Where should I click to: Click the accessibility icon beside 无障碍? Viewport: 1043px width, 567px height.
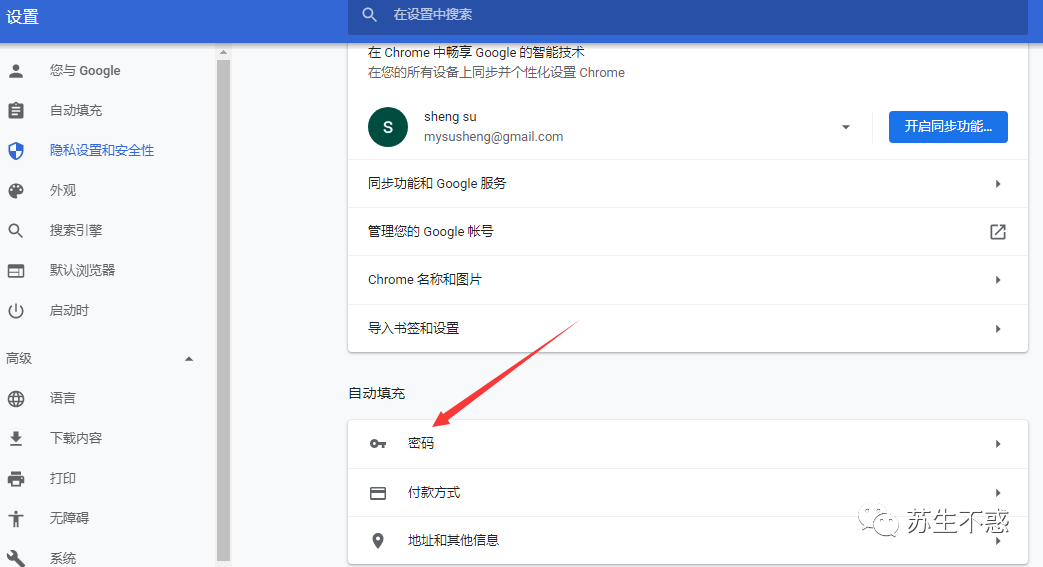(16, 518)
